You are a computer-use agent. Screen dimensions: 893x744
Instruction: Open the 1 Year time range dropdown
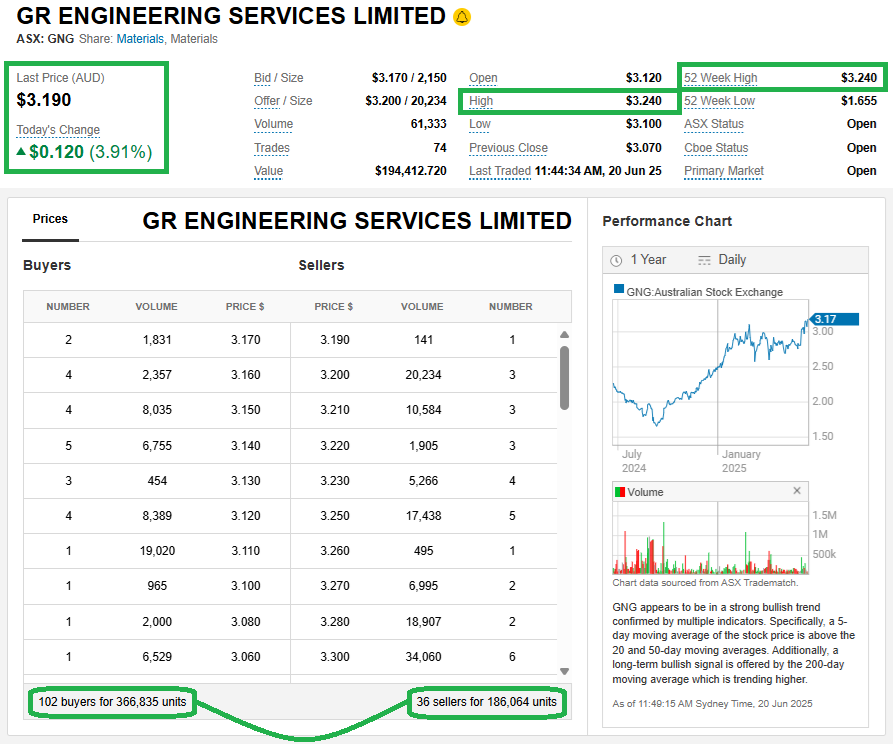pyautogui.click(x=648, y=260)
